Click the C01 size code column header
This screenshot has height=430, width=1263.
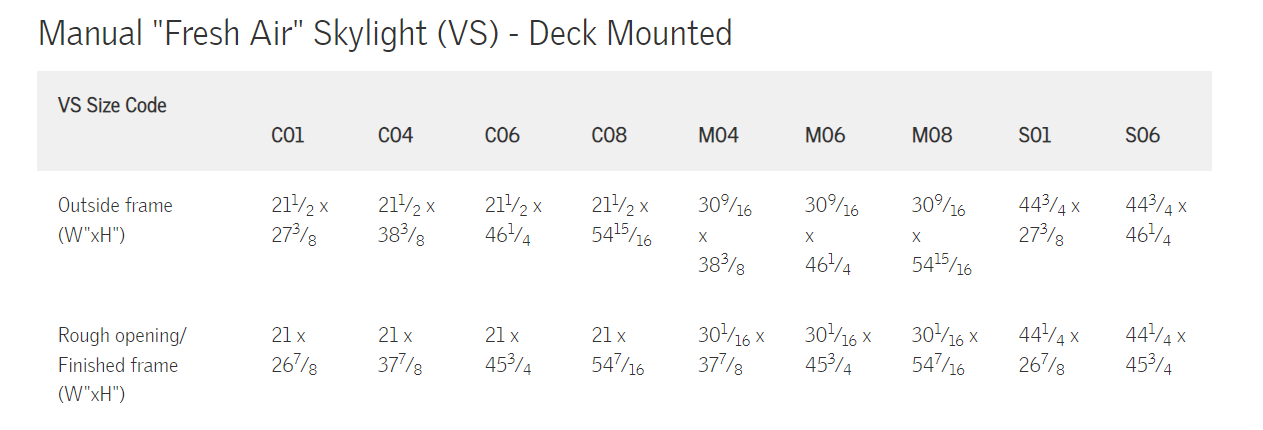tap(288, 135)
